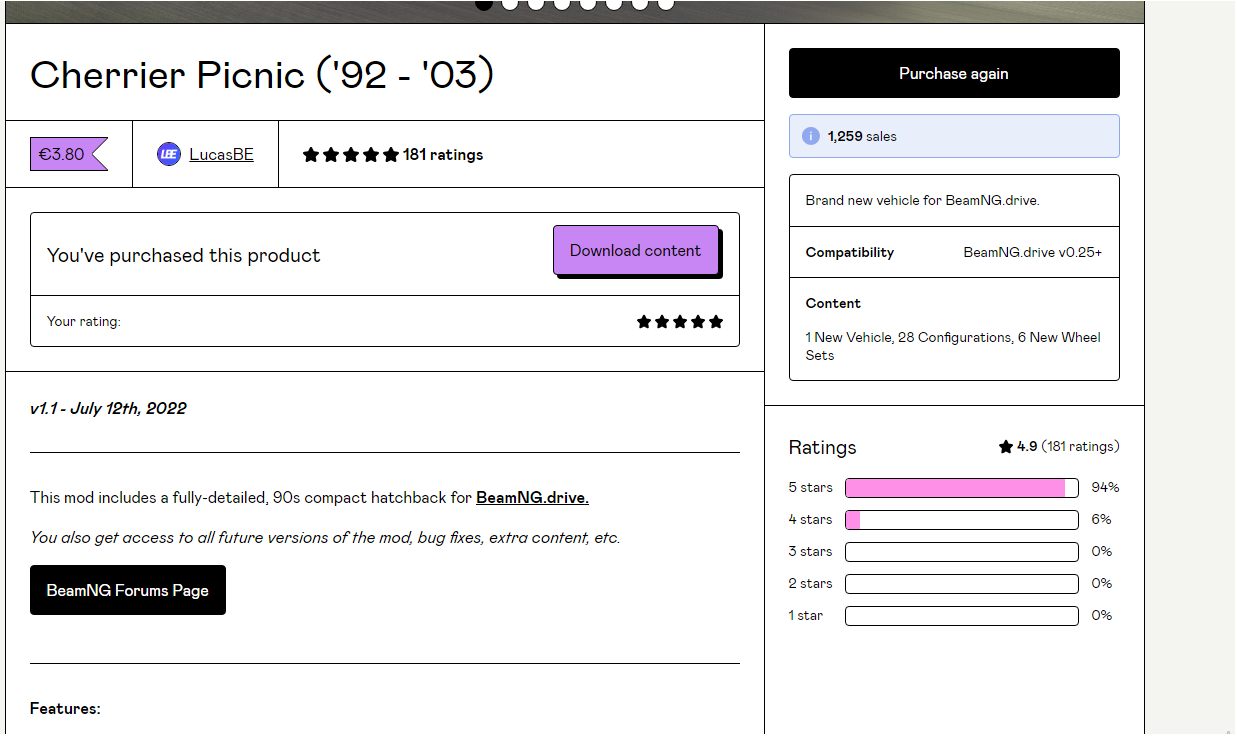Image resolution: width=1237 pixels, height=737 pixels.
Task: Click the Purchase again button
Action: coord(954,73)
